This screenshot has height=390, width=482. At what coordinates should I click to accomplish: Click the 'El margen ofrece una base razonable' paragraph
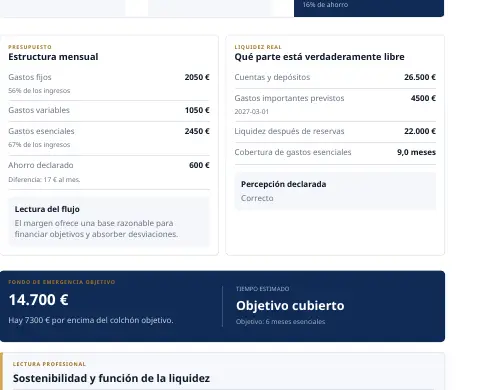pos(96,229)
